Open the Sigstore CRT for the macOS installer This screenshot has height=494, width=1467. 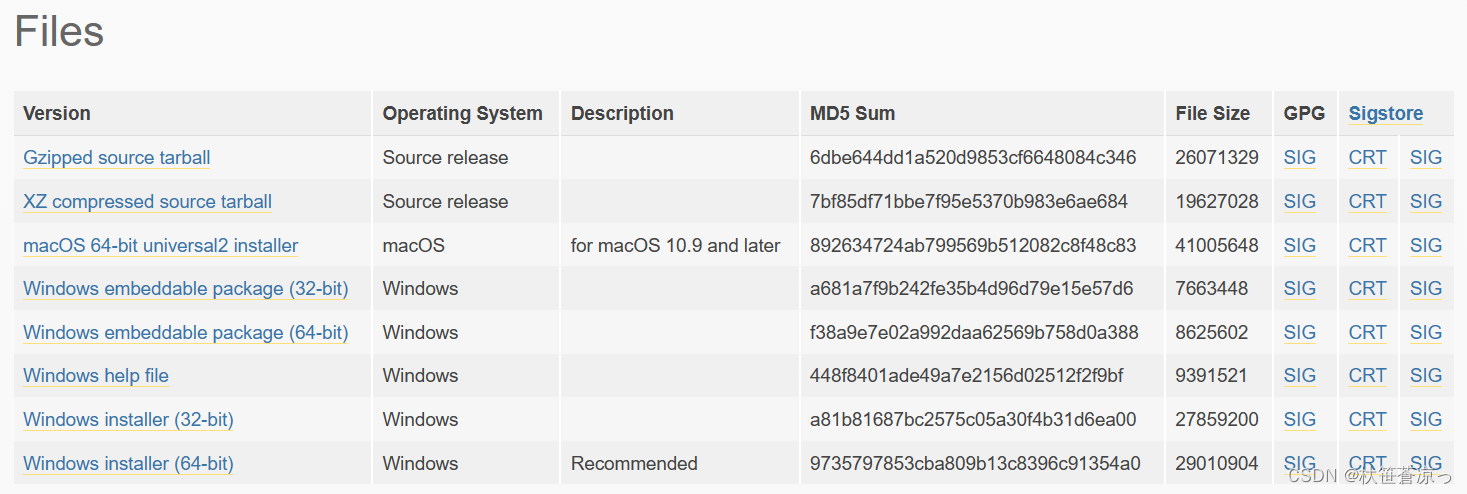[1368, 245]
